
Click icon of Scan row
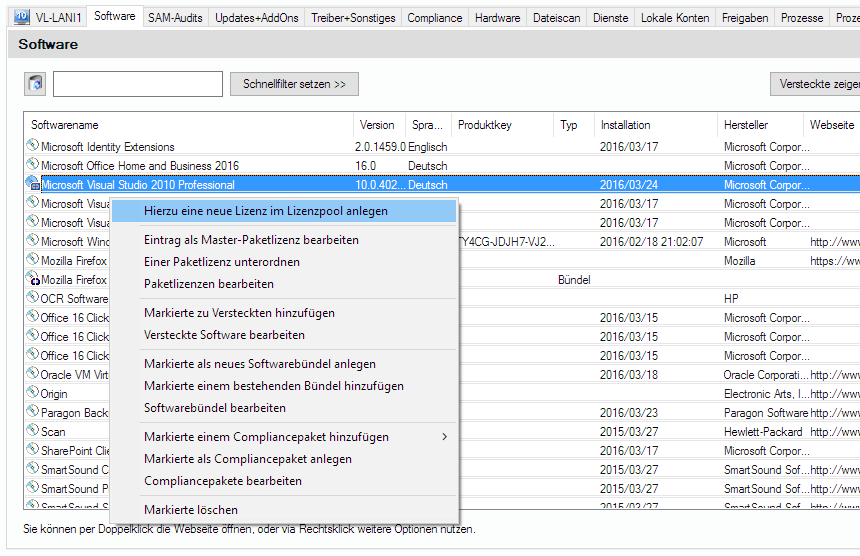click(33, 430)
